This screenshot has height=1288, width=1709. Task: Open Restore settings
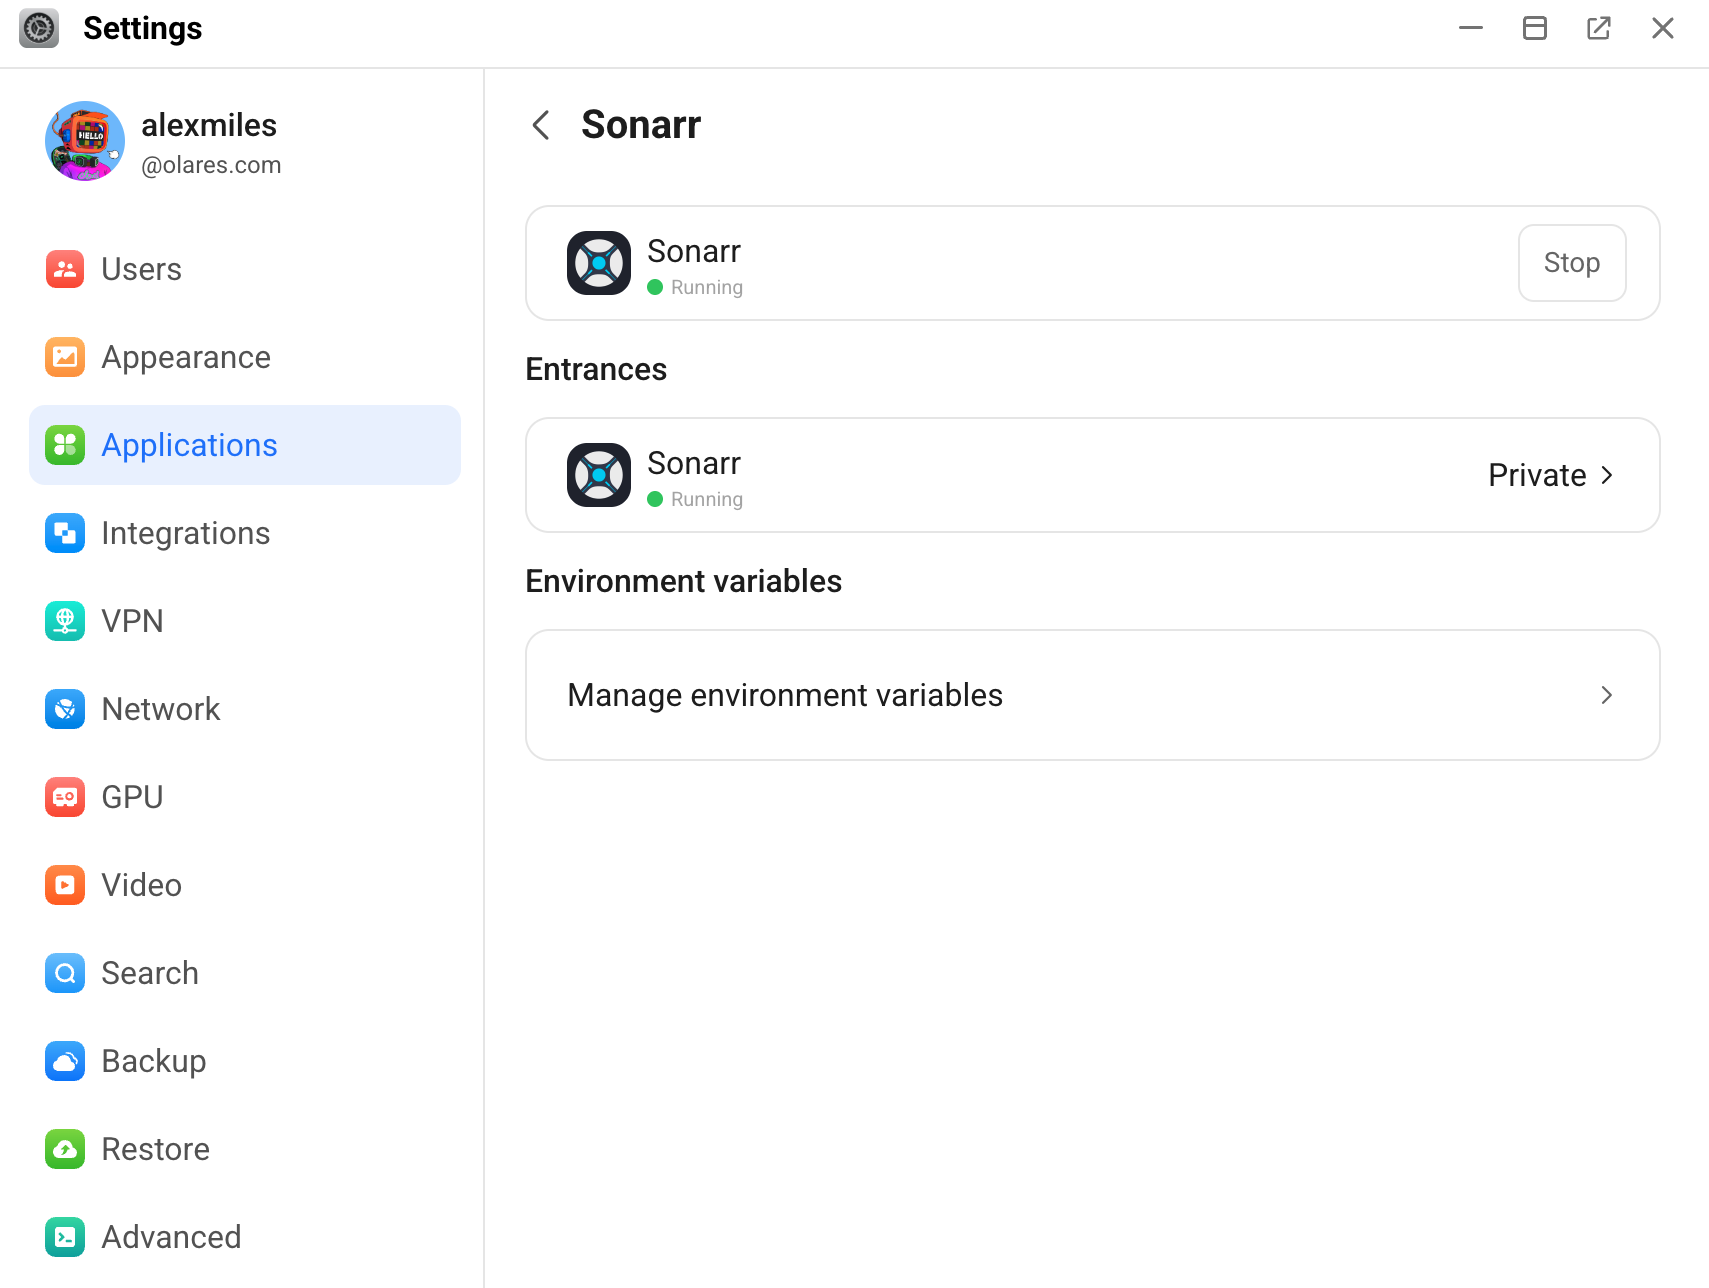[x=155, y=1149]
